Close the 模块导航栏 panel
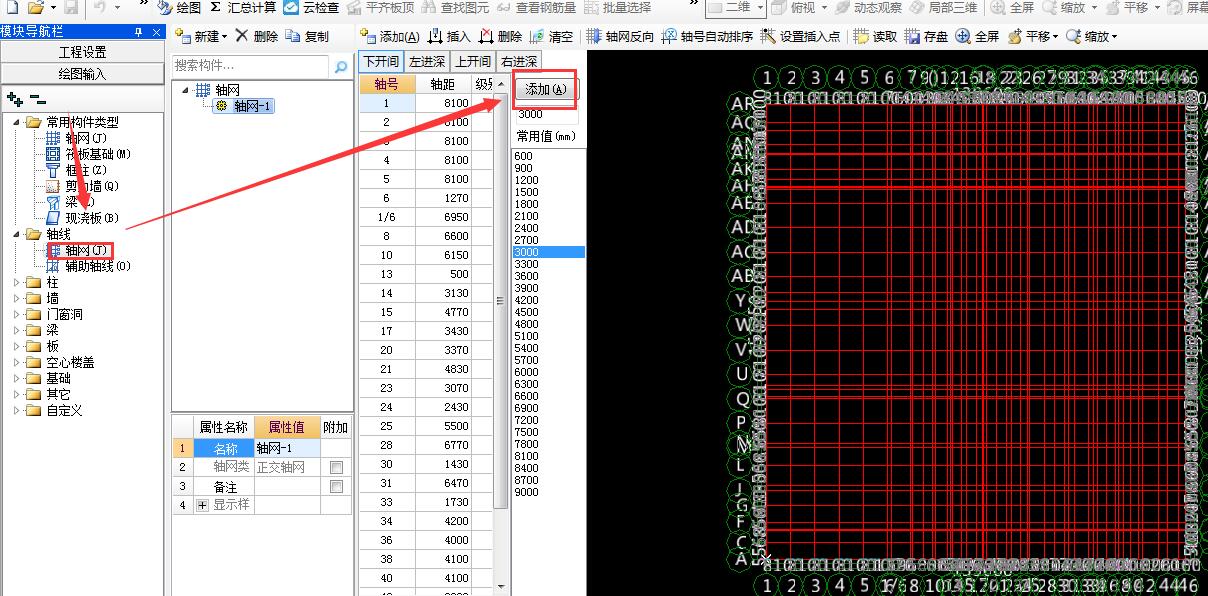This screenshot has width=1208, height=596. tap(154, 33)
